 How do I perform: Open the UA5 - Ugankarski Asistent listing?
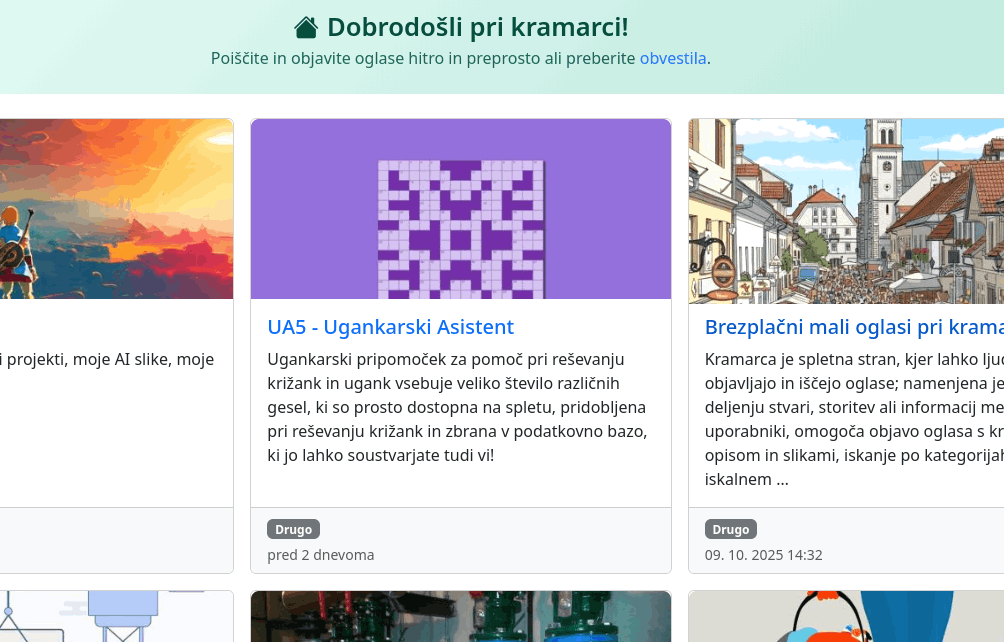390,327
